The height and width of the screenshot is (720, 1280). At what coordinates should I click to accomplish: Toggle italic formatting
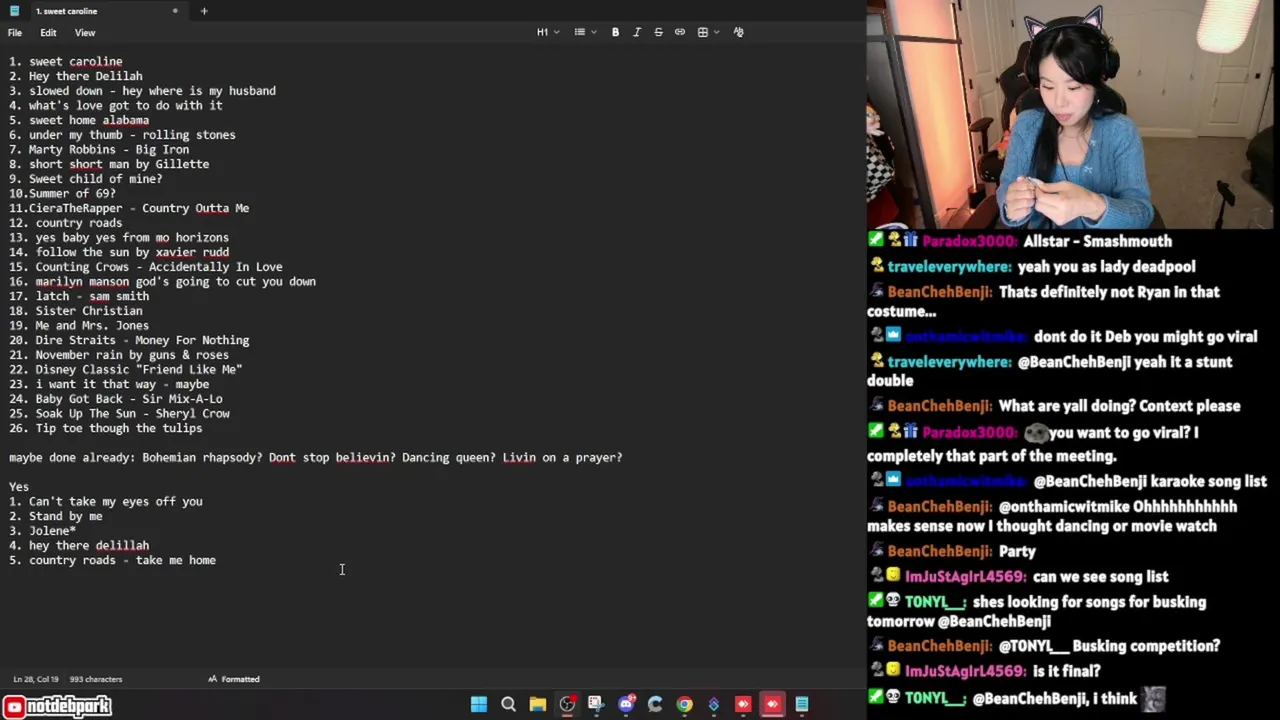(637, 32)
